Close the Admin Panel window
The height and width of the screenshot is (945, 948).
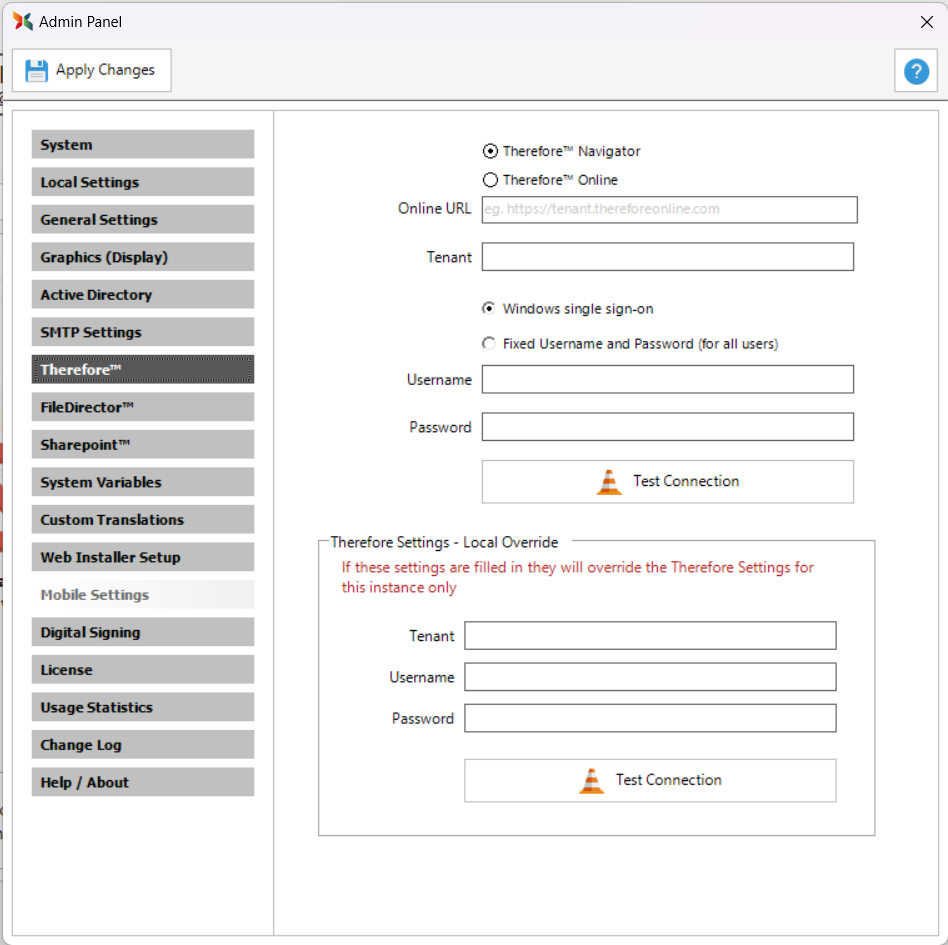(926, 21)
